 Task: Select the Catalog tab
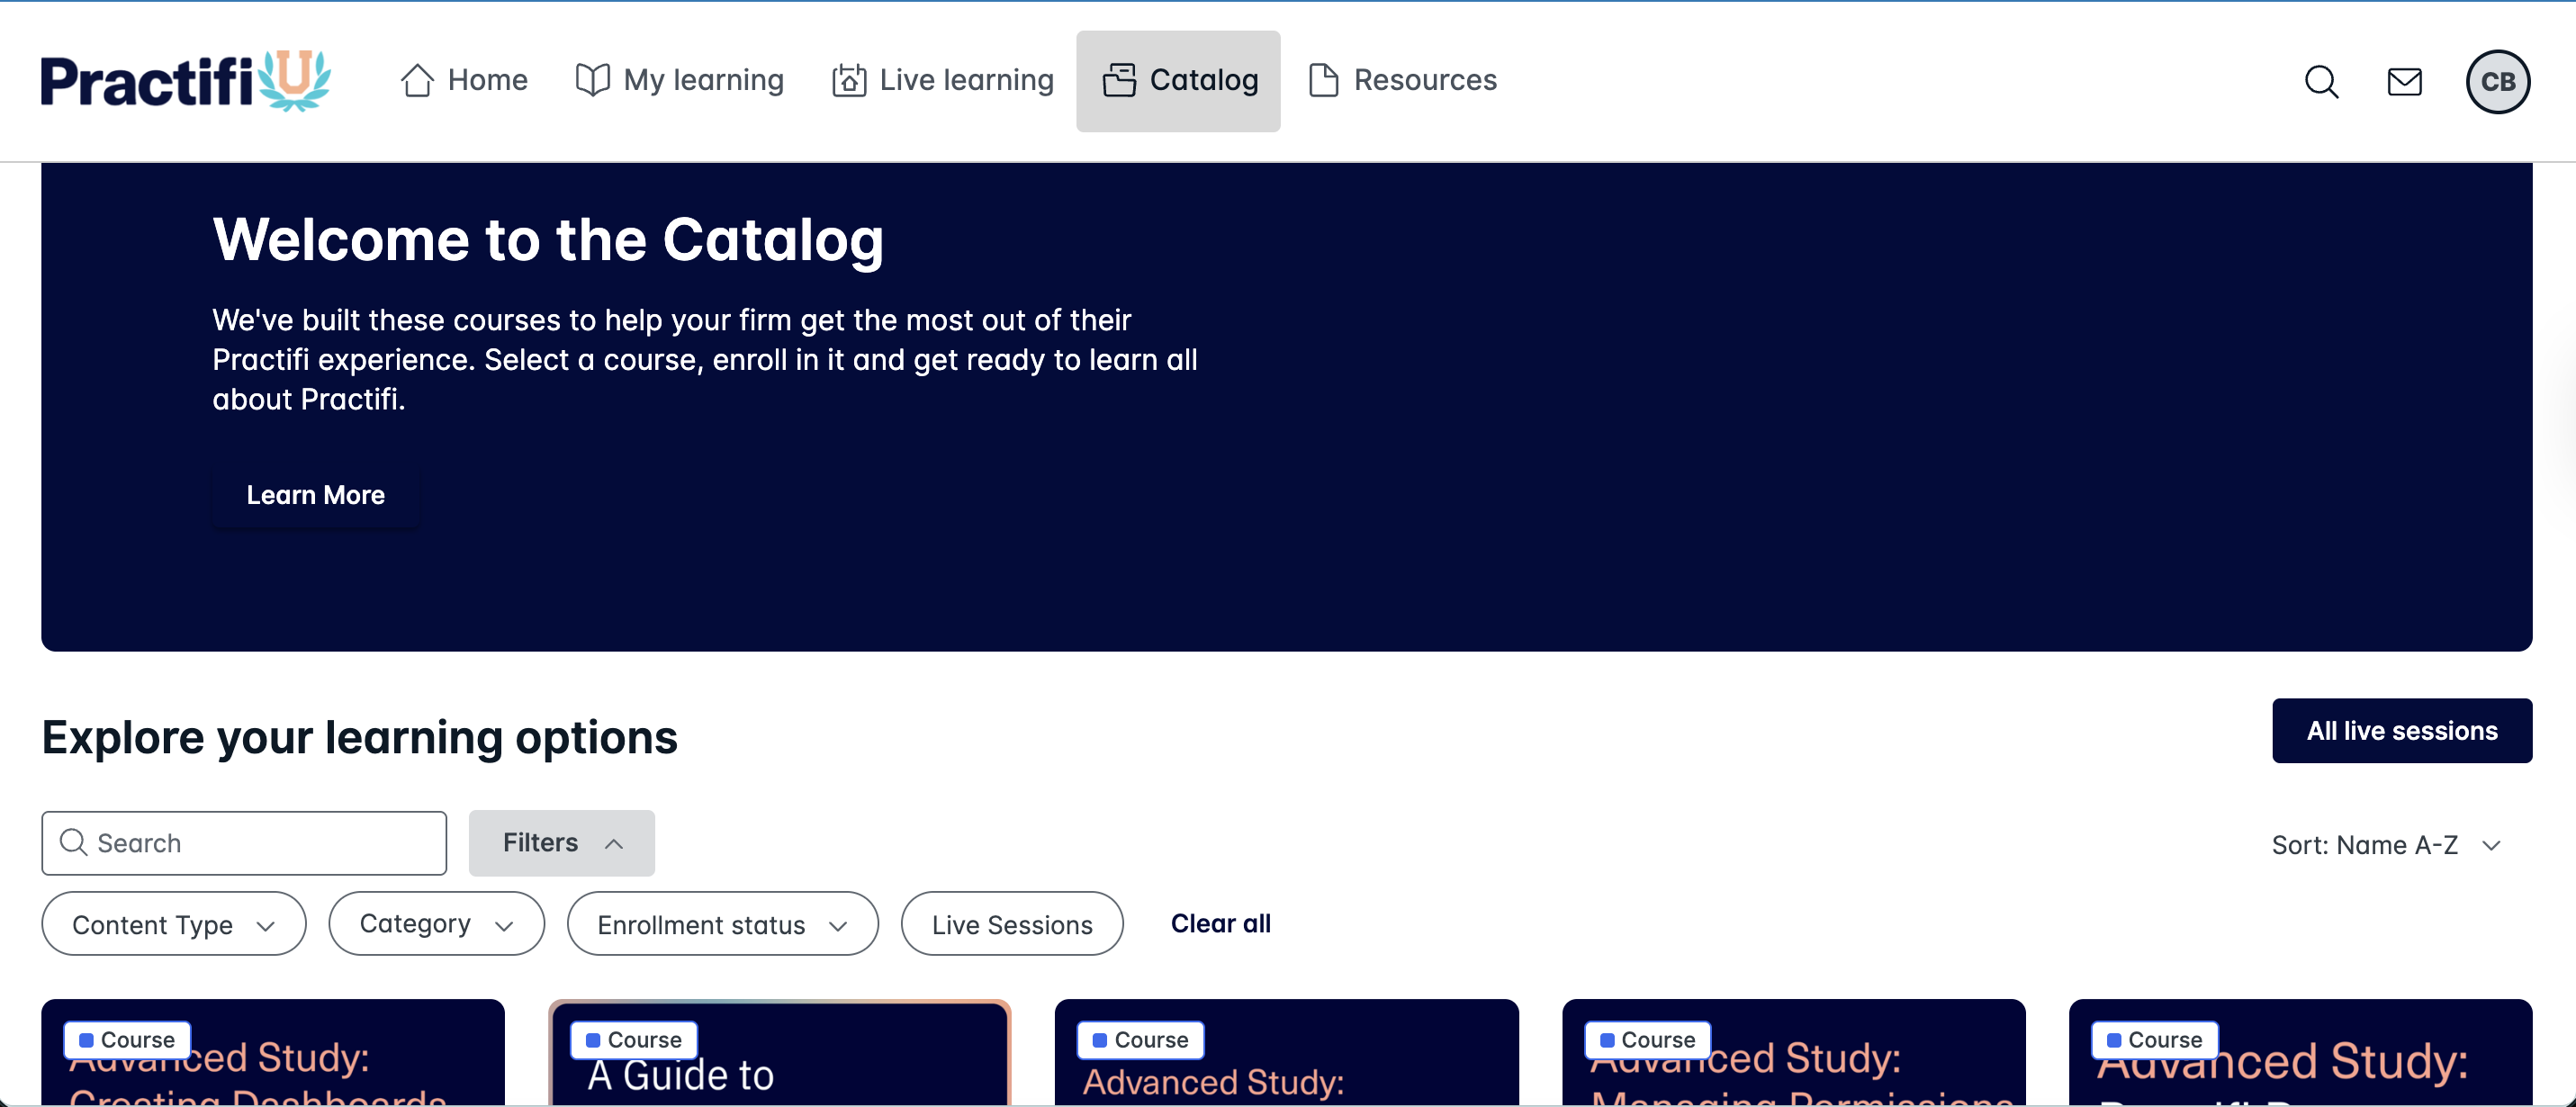click(1178, 80)
